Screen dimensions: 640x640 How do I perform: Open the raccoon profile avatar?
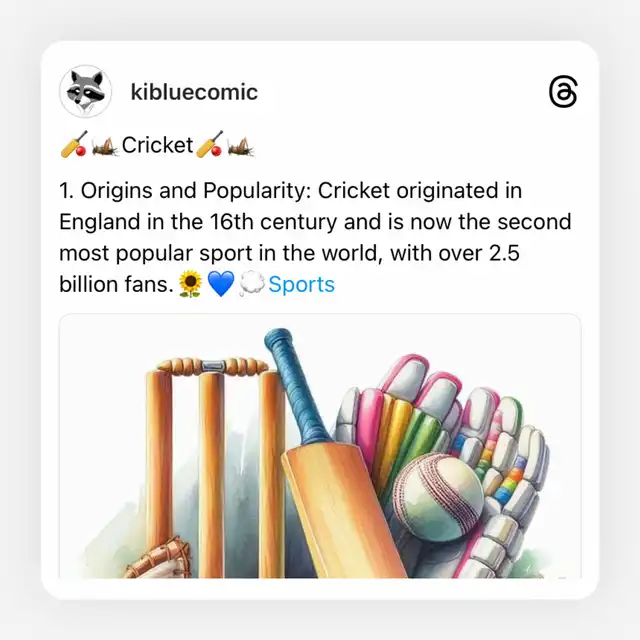[x=86, y=92]
